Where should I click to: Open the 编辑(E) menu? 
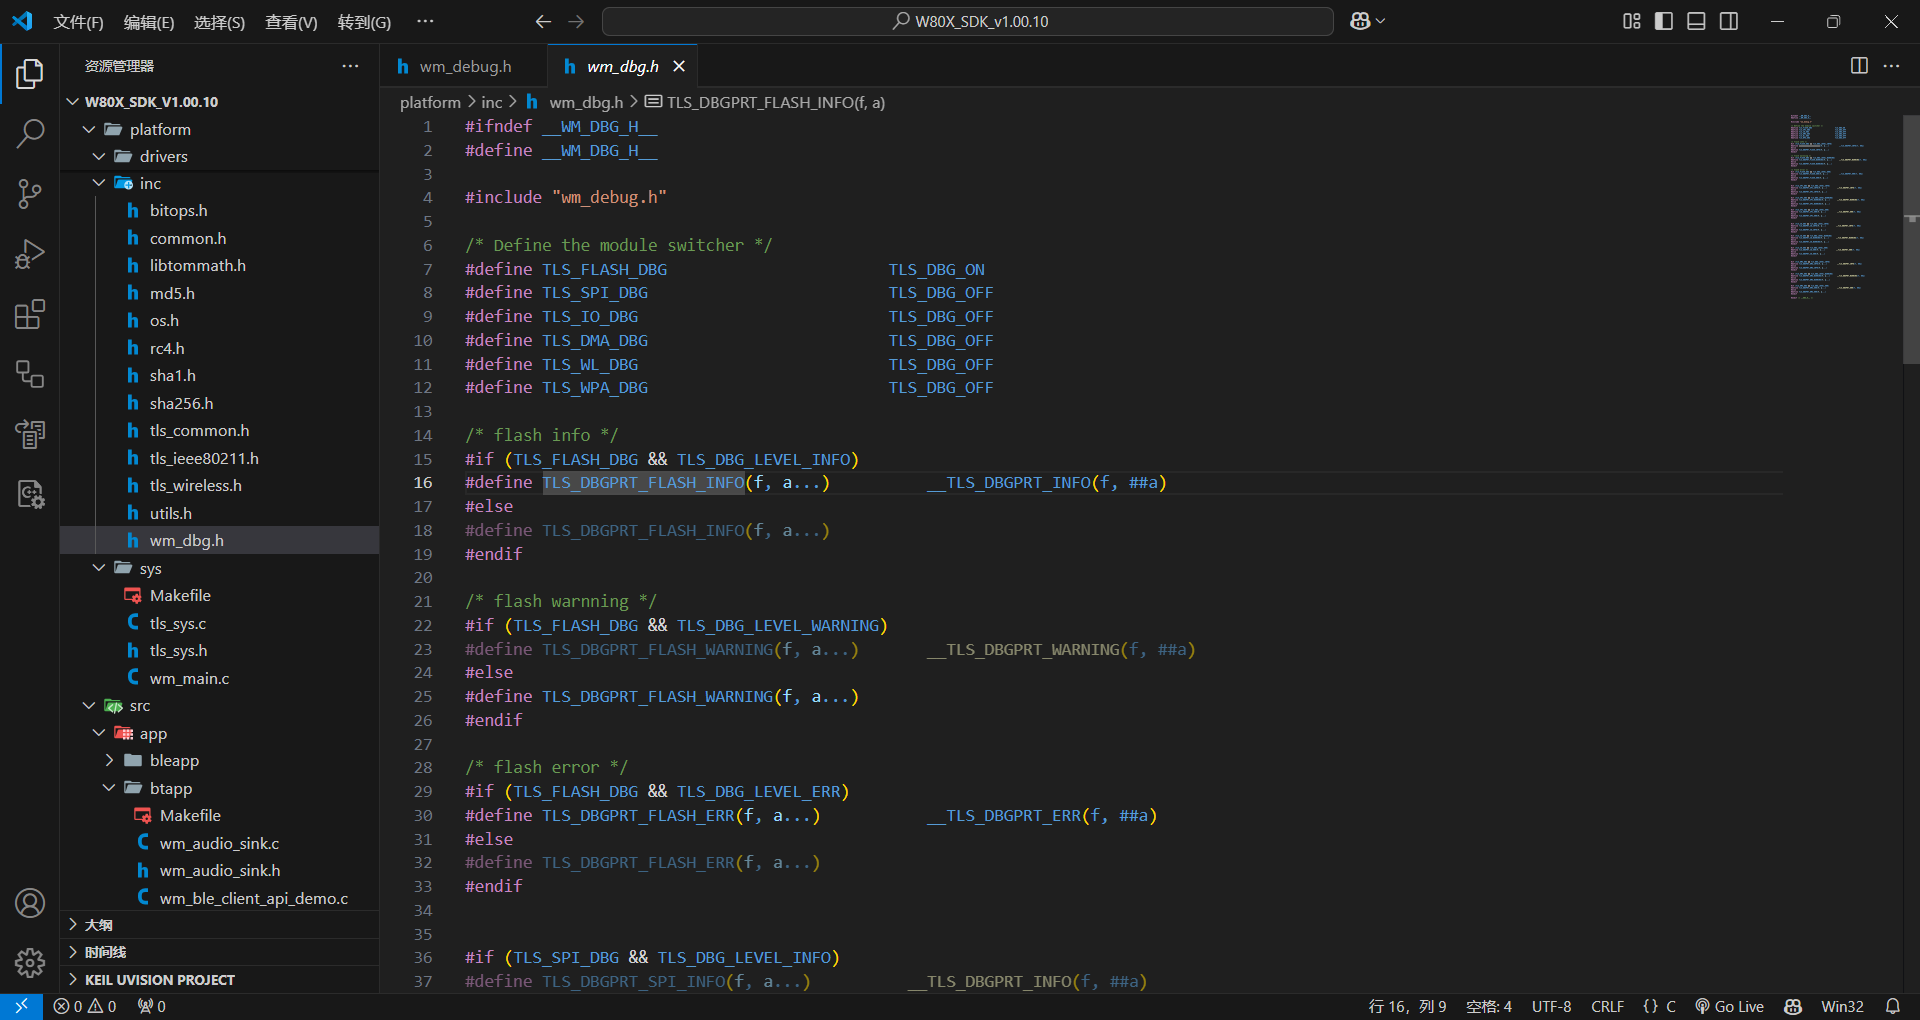(x=149, y=22)
